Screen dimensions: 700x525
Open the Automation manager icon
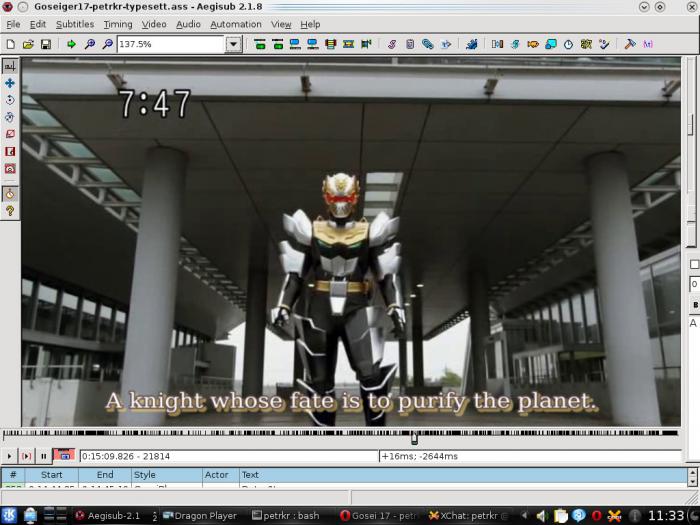pos(471,44)
